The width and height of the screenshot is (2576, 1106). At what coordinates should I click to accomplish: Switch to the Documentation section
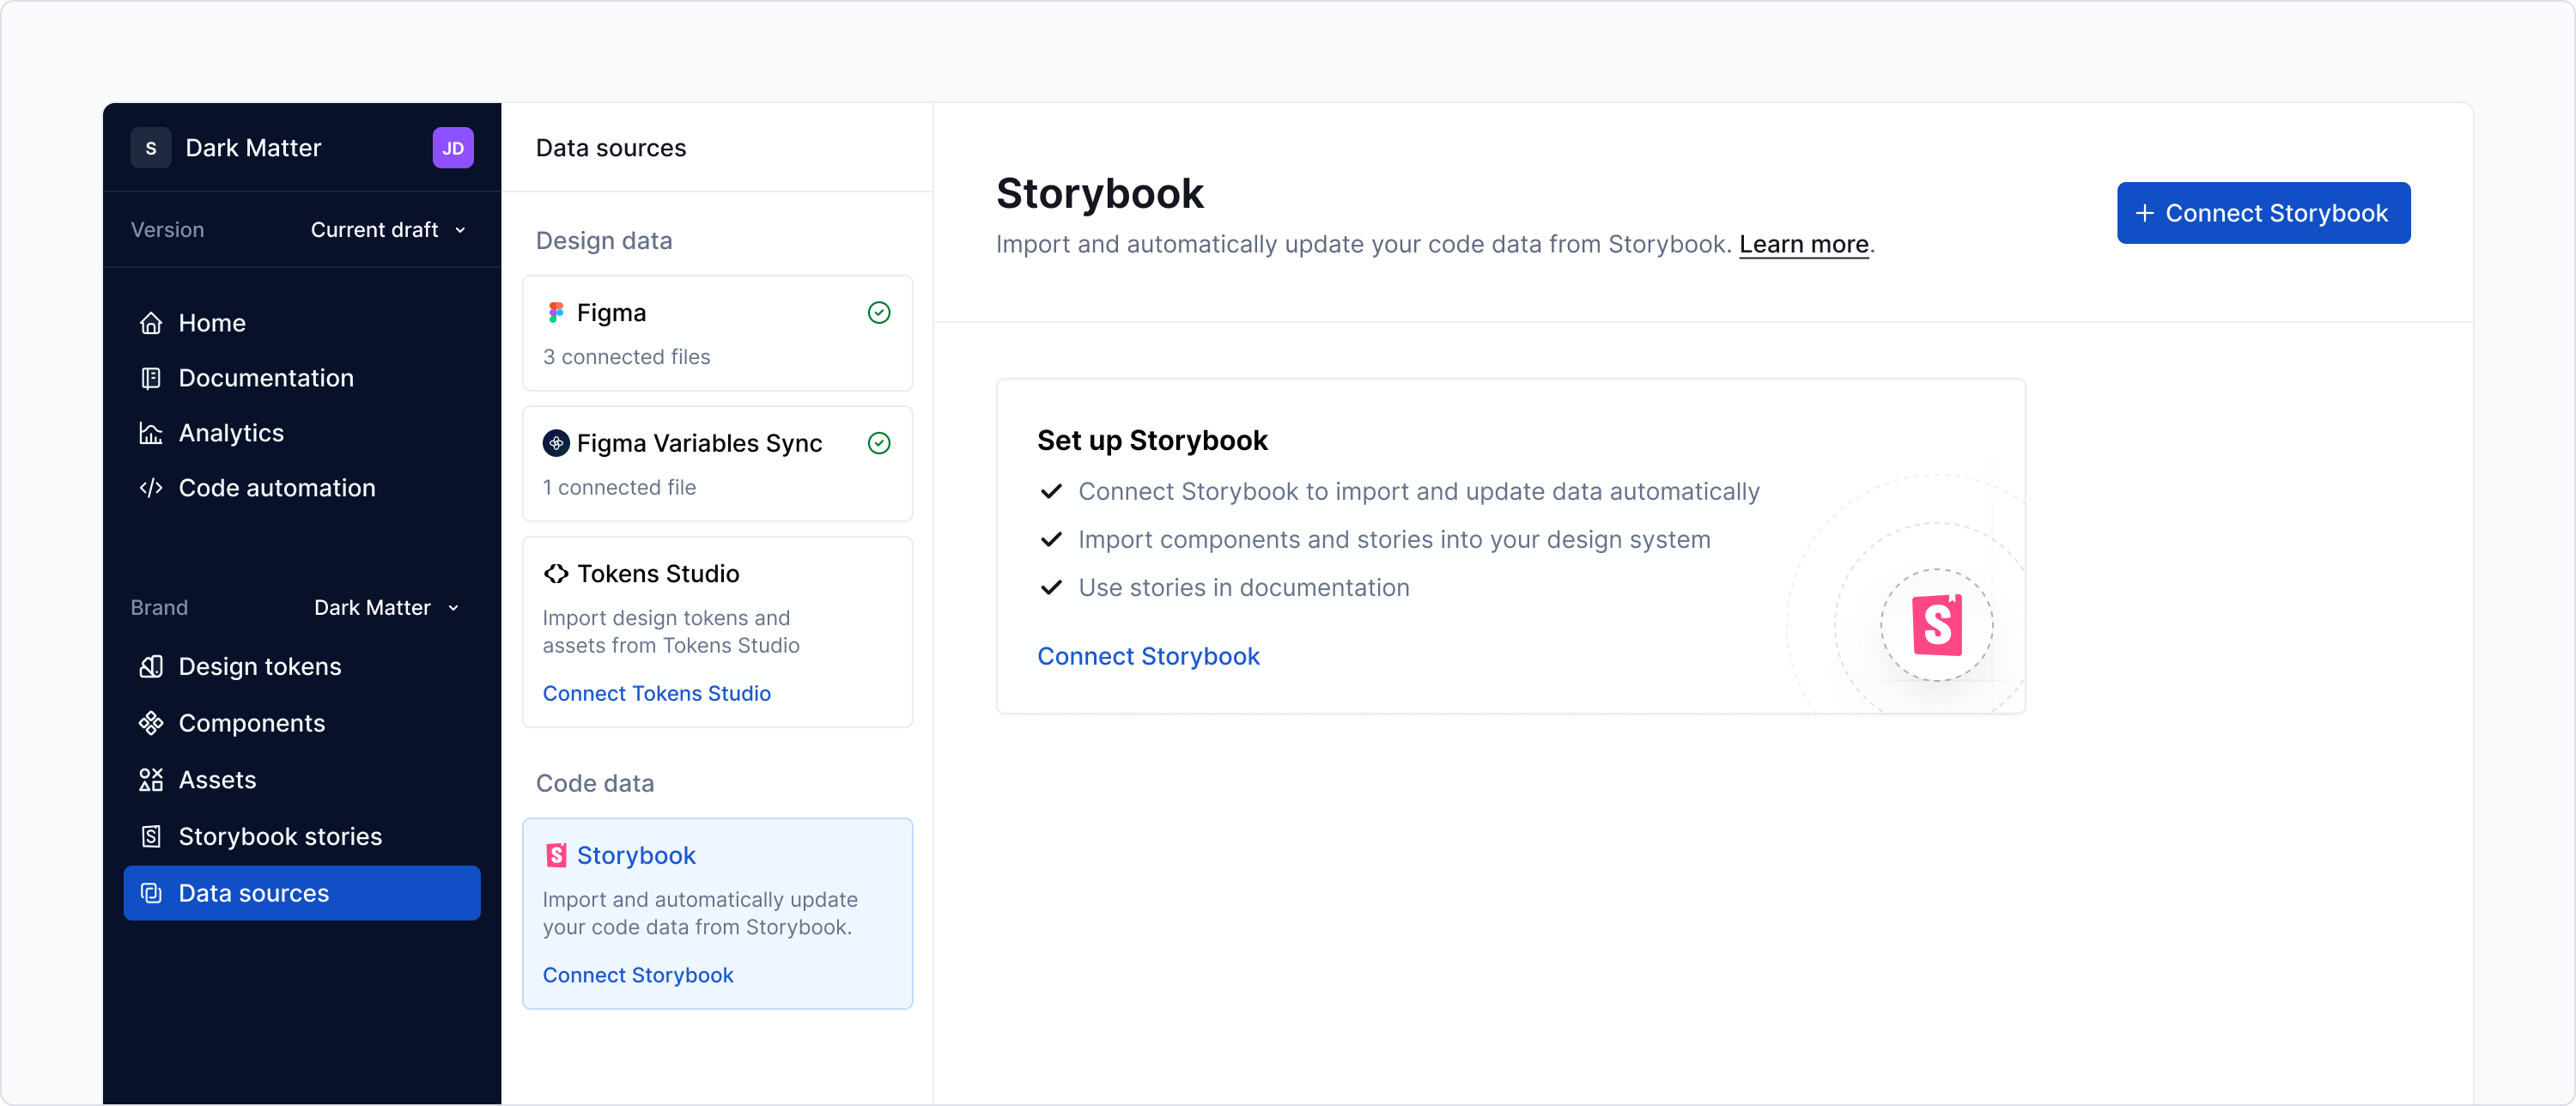point(265,378)
